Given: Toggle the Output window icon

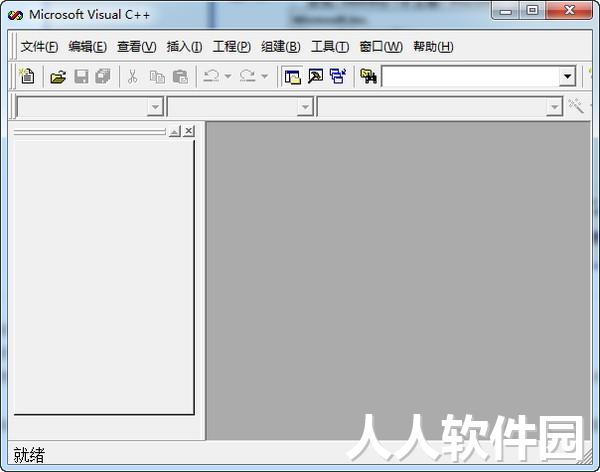Looking at the screenshot, I should (315, 76).
